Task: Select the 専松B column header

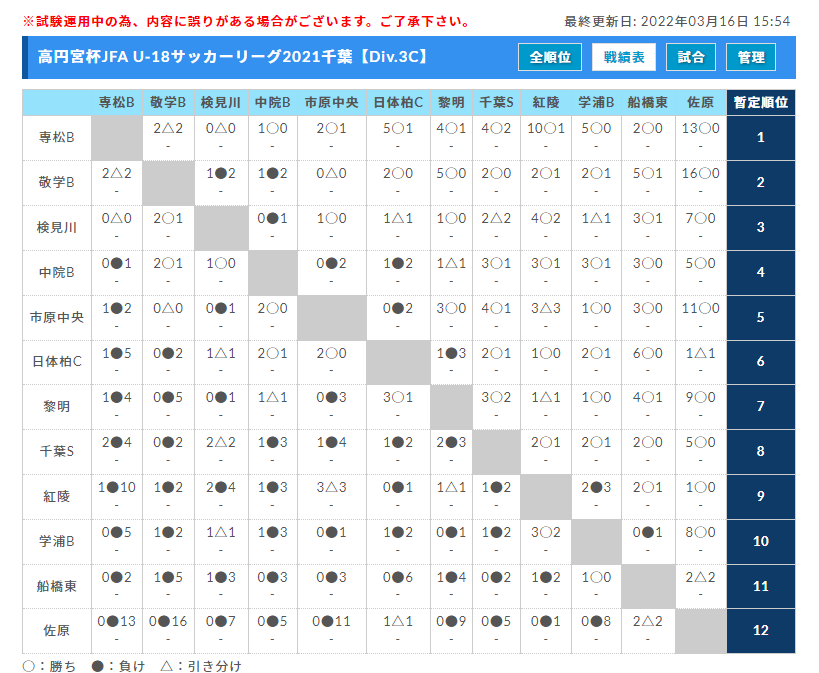Action: tap(116, 102)
